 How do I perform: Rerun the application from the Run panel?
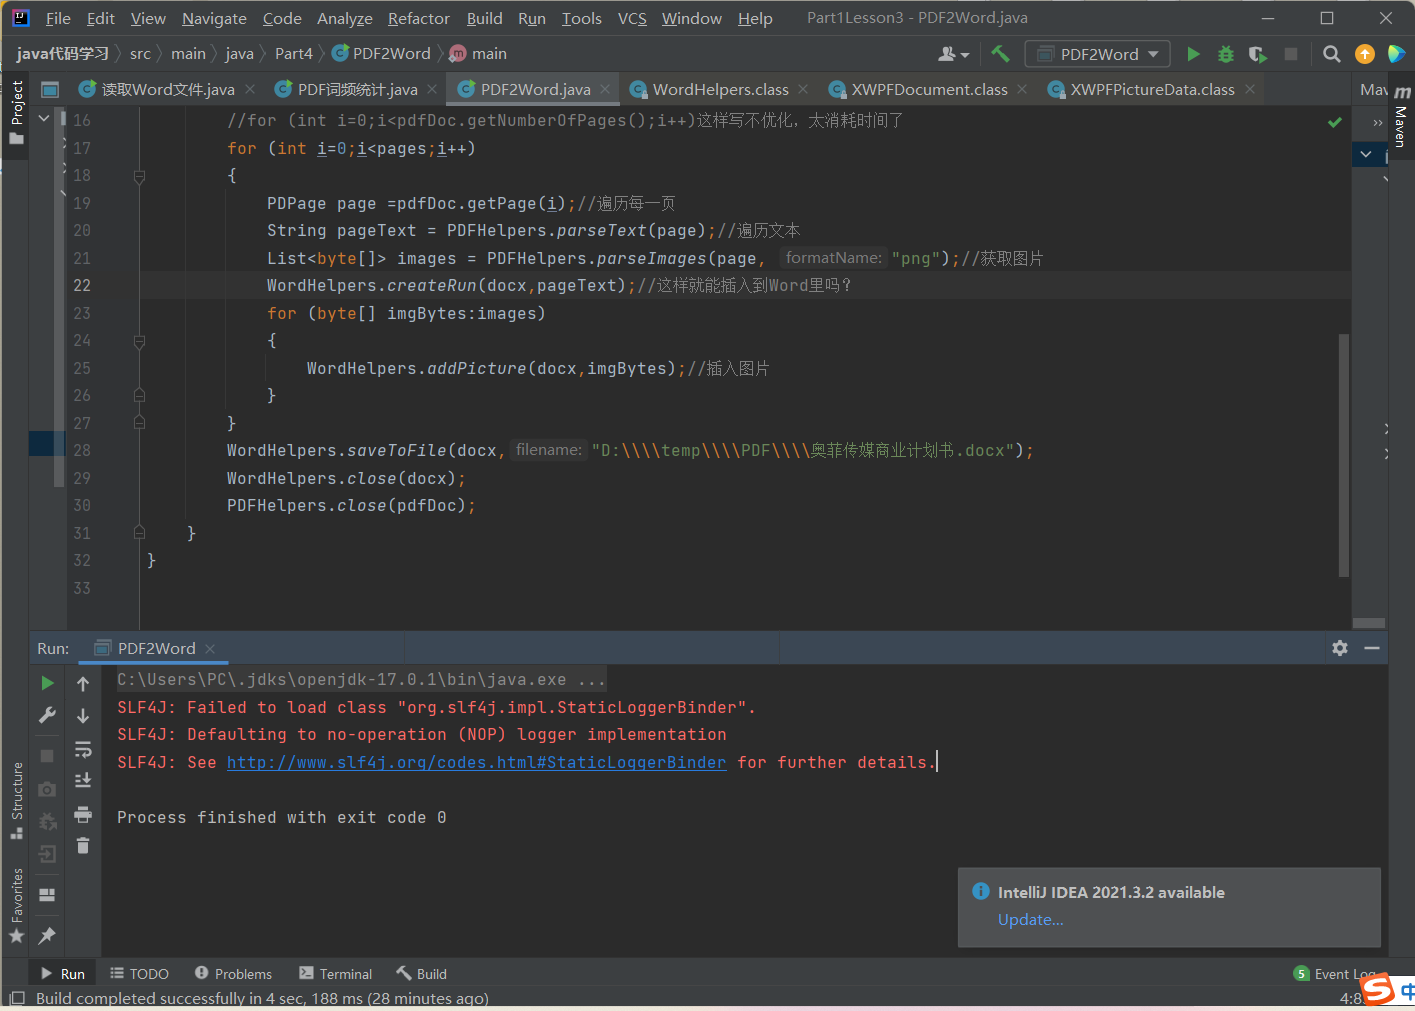(x=47, y=683)
